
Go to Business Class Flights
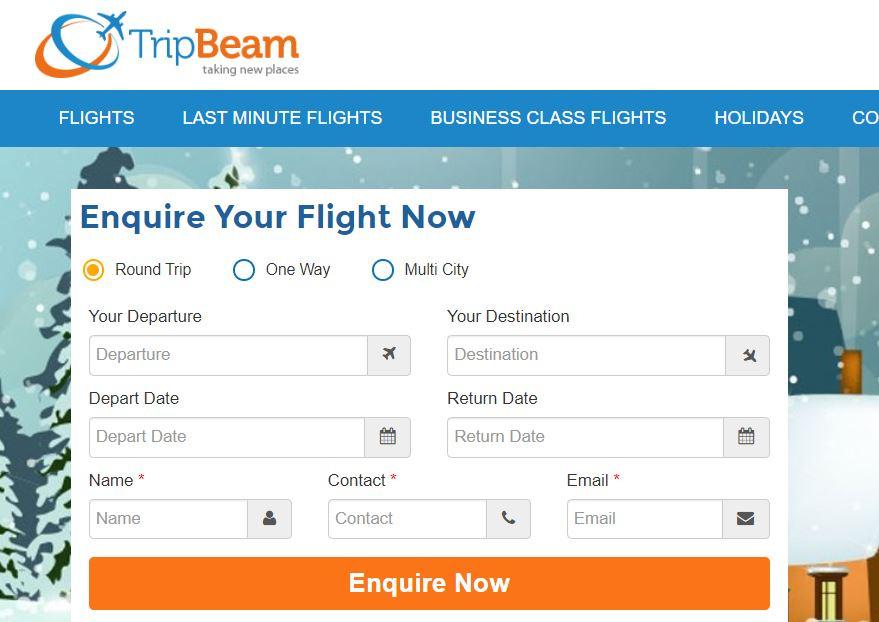(x=548, y=118)
